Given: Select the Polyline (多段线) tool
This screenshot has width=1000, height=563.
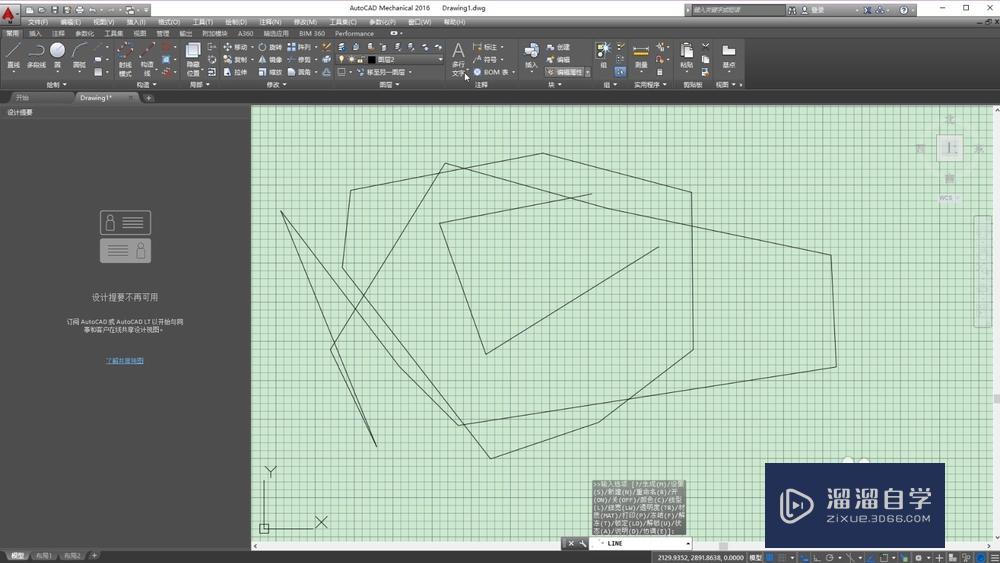Looking at the screenshot, I should (x=36, y=54).
